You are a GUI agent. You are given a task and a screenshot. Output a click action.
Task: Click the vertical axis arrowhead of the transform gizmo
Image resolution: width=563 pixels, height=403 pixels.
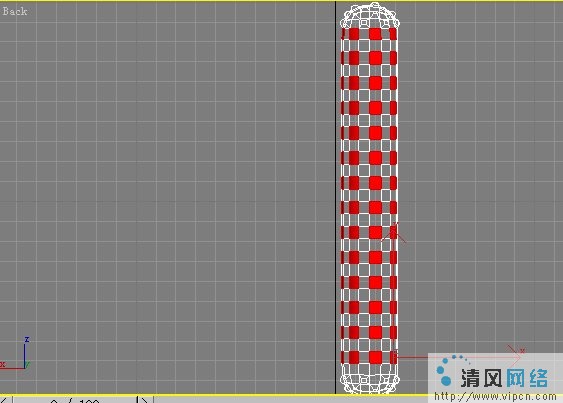pos(395,232)
